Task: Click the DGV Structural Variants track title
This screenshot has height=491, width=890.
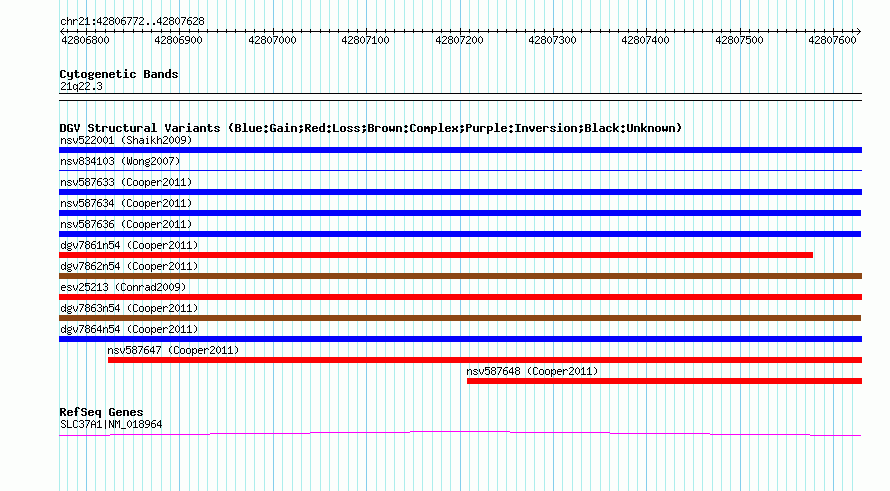Action: click(x=371, y=128)
